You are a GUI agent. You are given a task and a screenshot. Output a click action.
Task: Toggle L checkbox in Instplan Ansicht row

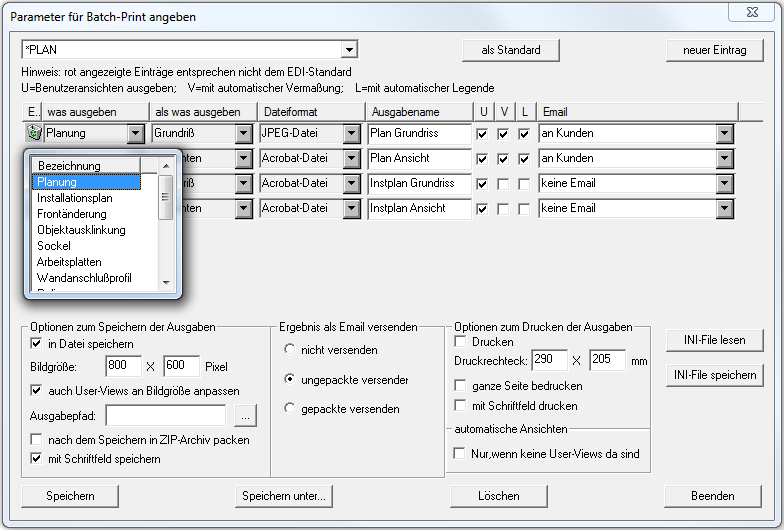tap(524, 209)
